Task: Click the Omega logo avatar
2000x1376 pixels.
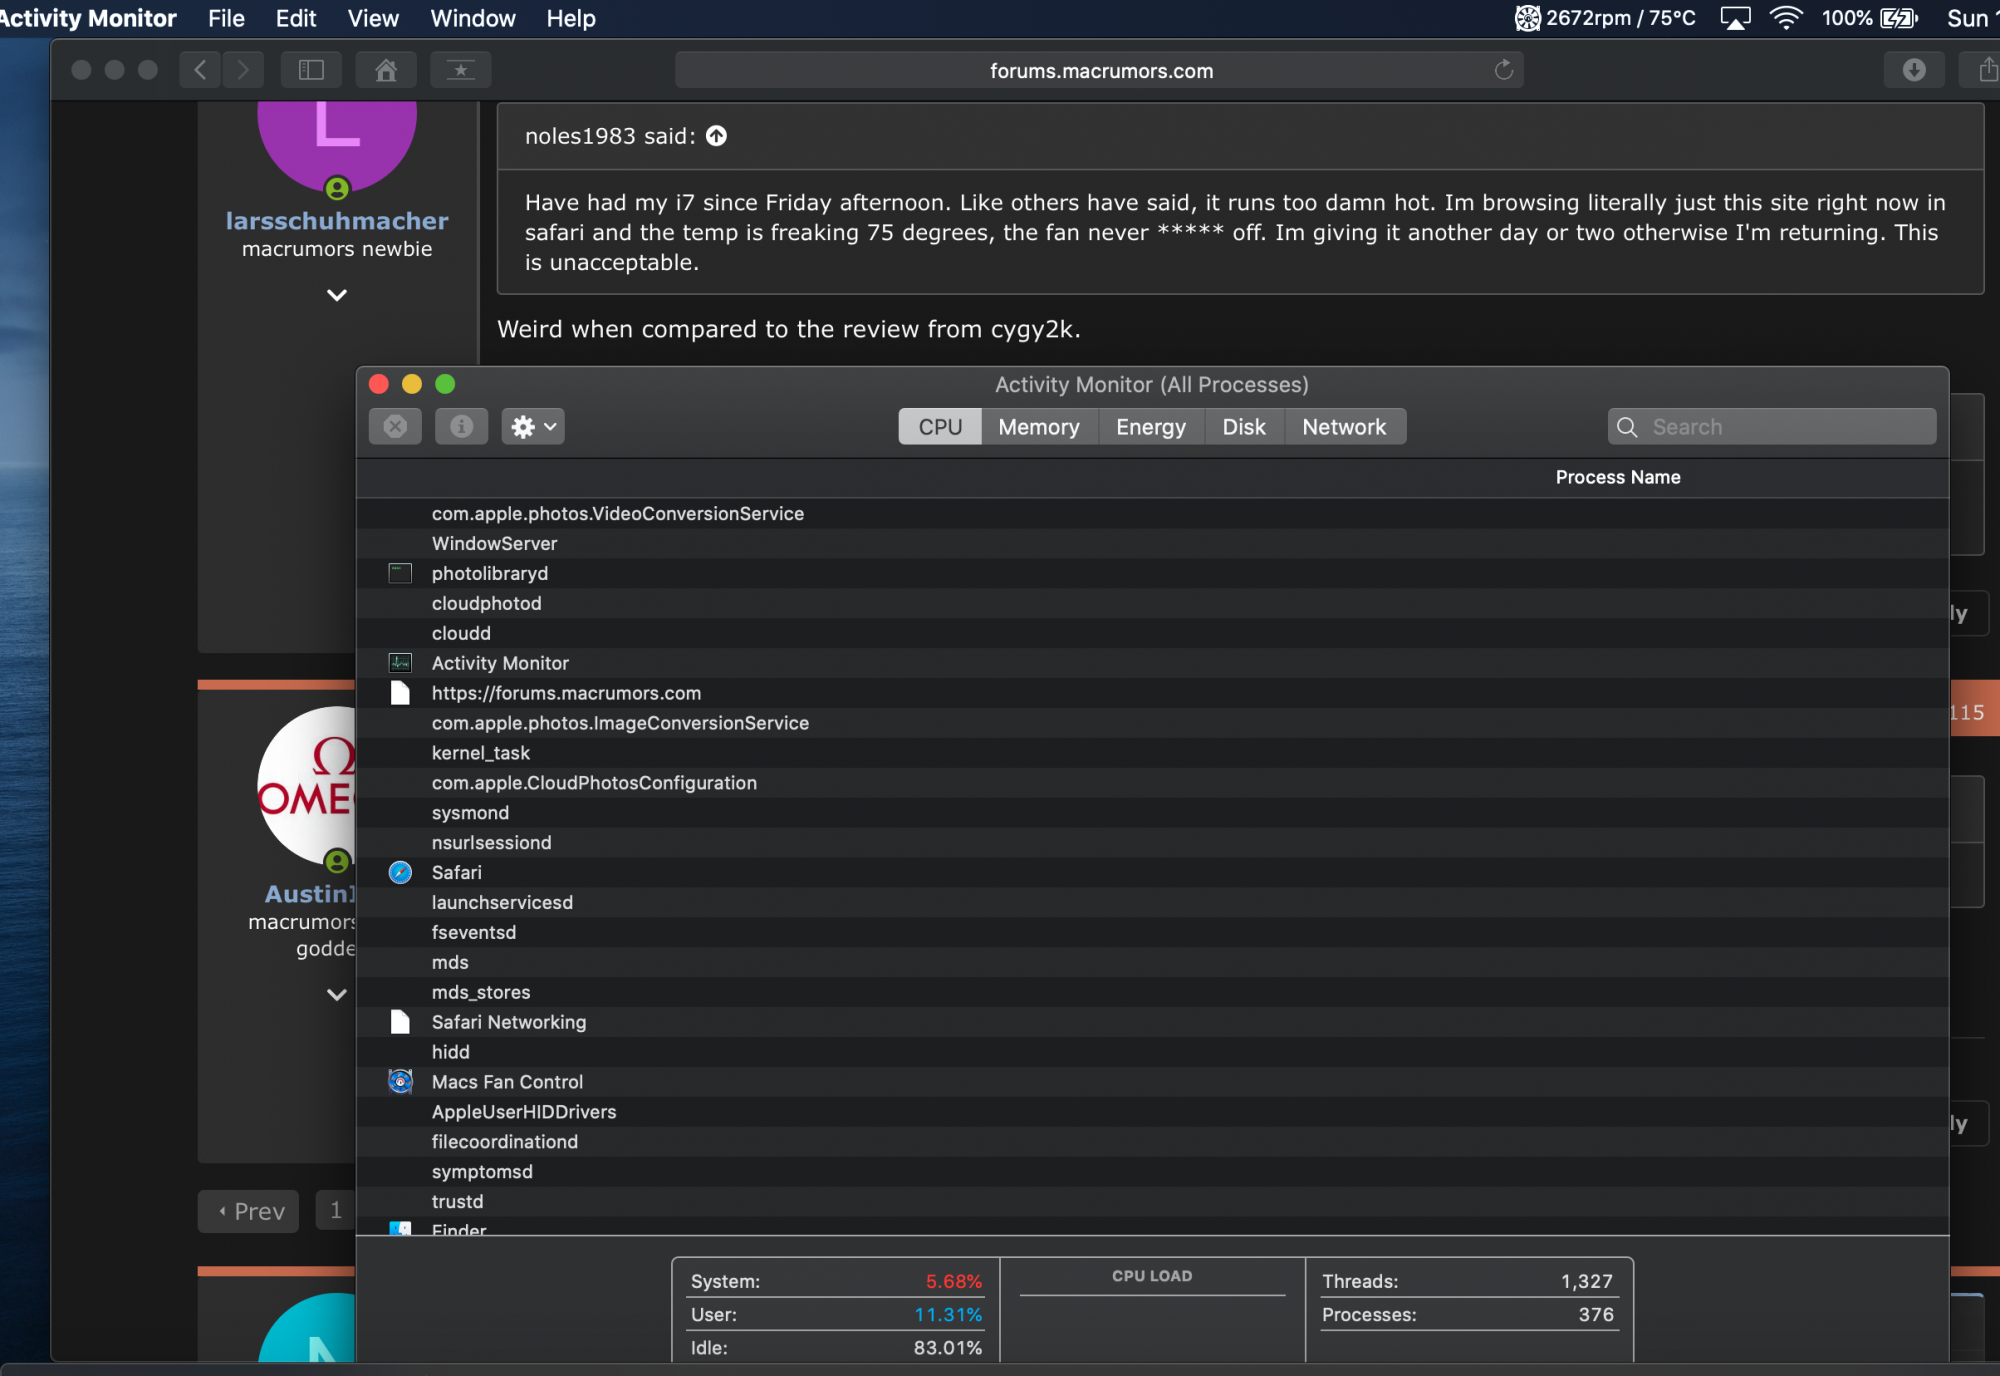Action: [x=307, y=787]
